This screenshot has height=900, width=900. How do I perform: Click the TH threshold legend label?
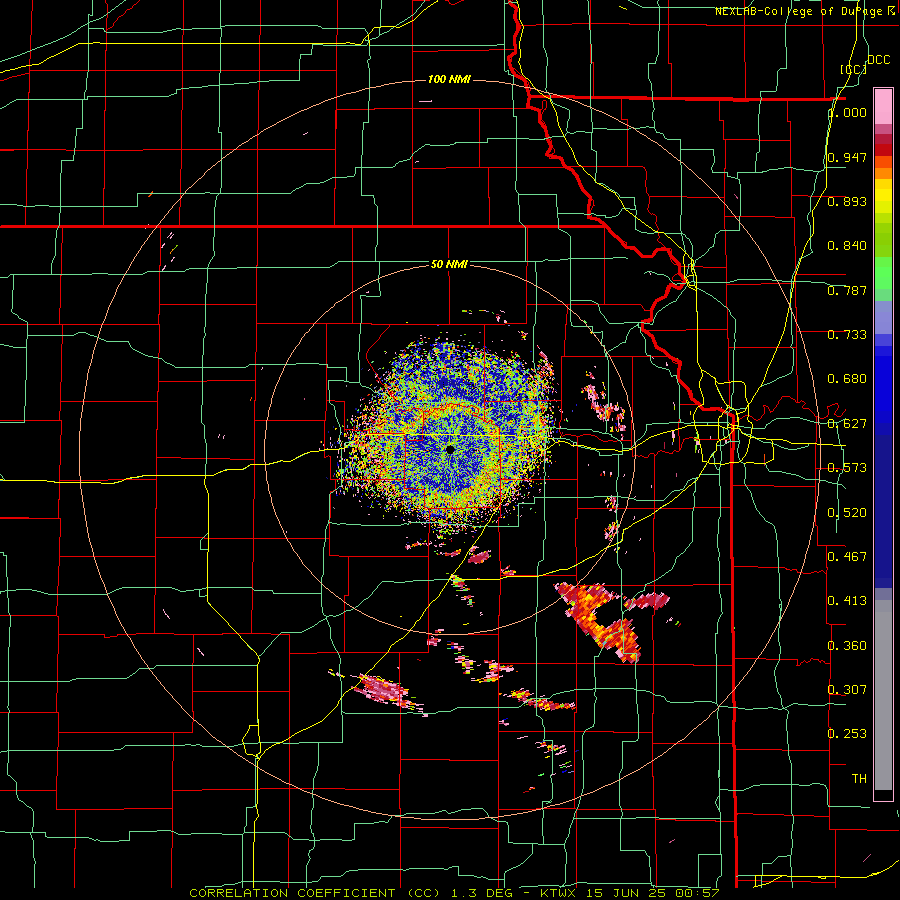click(859, 779)
